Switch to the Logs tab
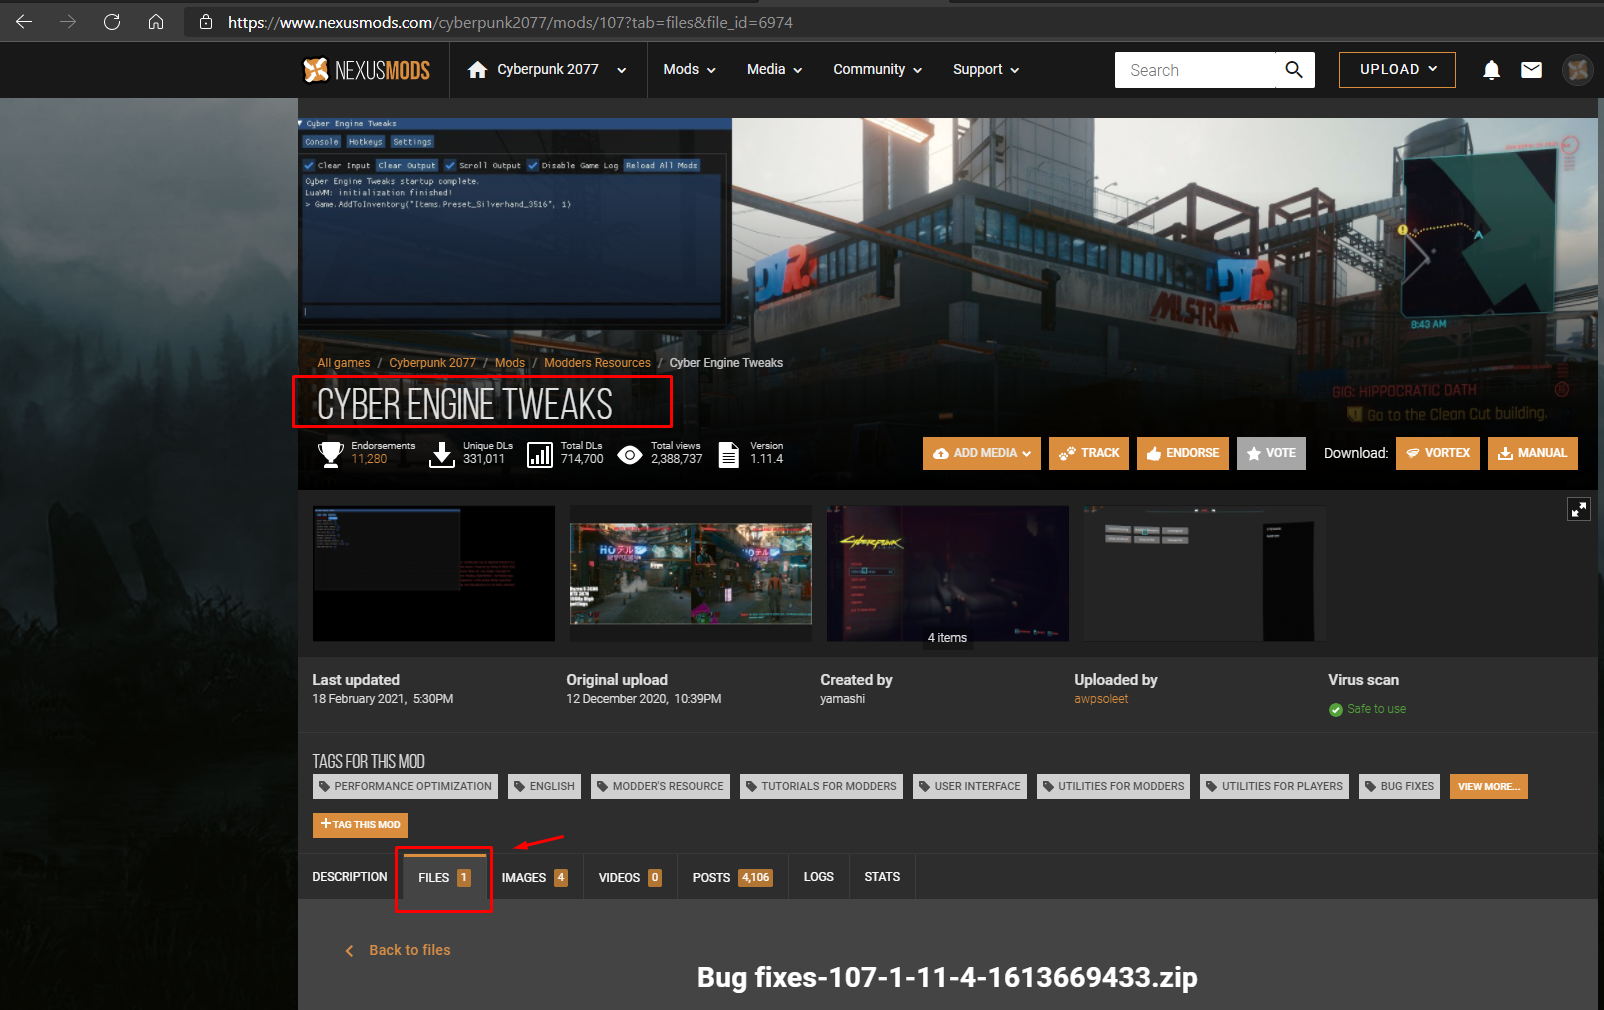1604x1010 pixels. (x=819, y=877)
